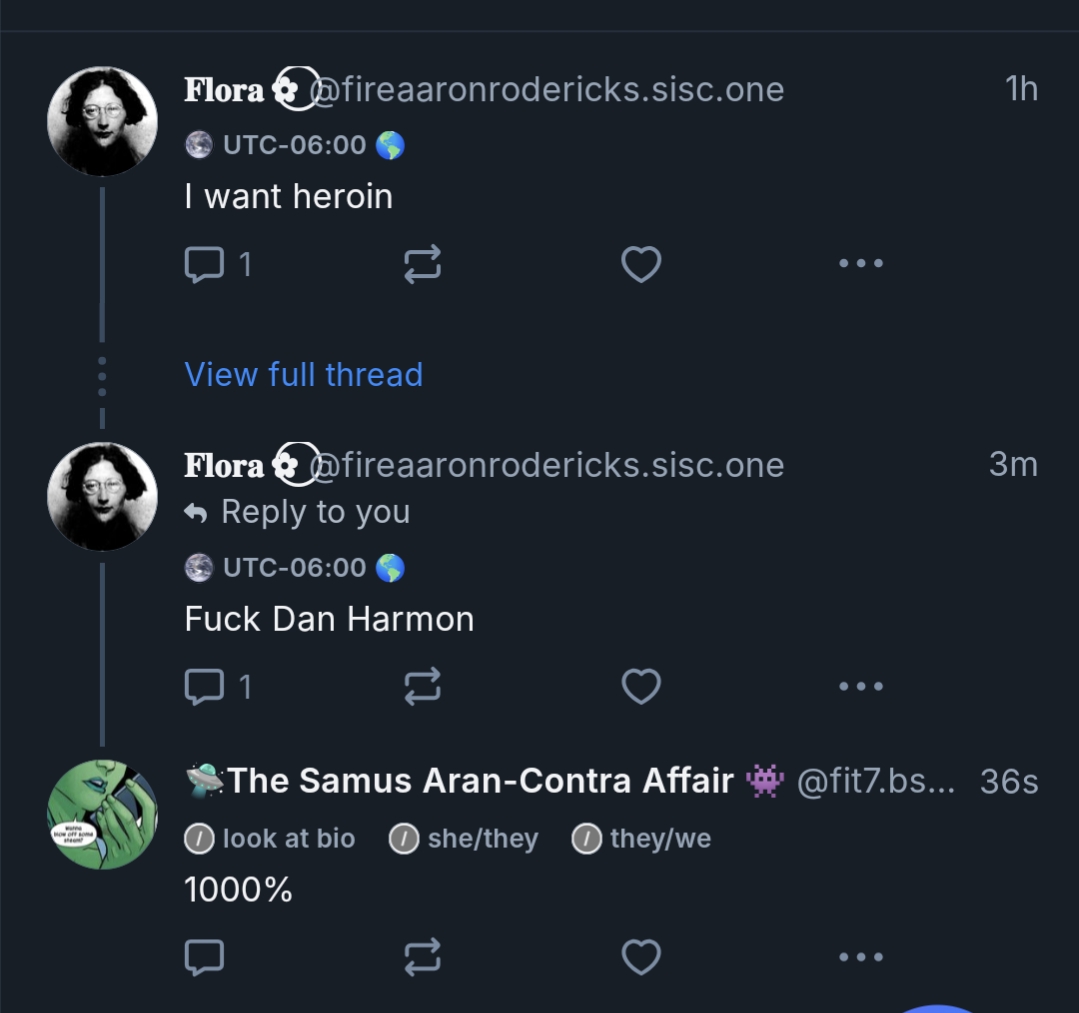
Task: Open more options for the "1000%" post
Action: [860, 957]
